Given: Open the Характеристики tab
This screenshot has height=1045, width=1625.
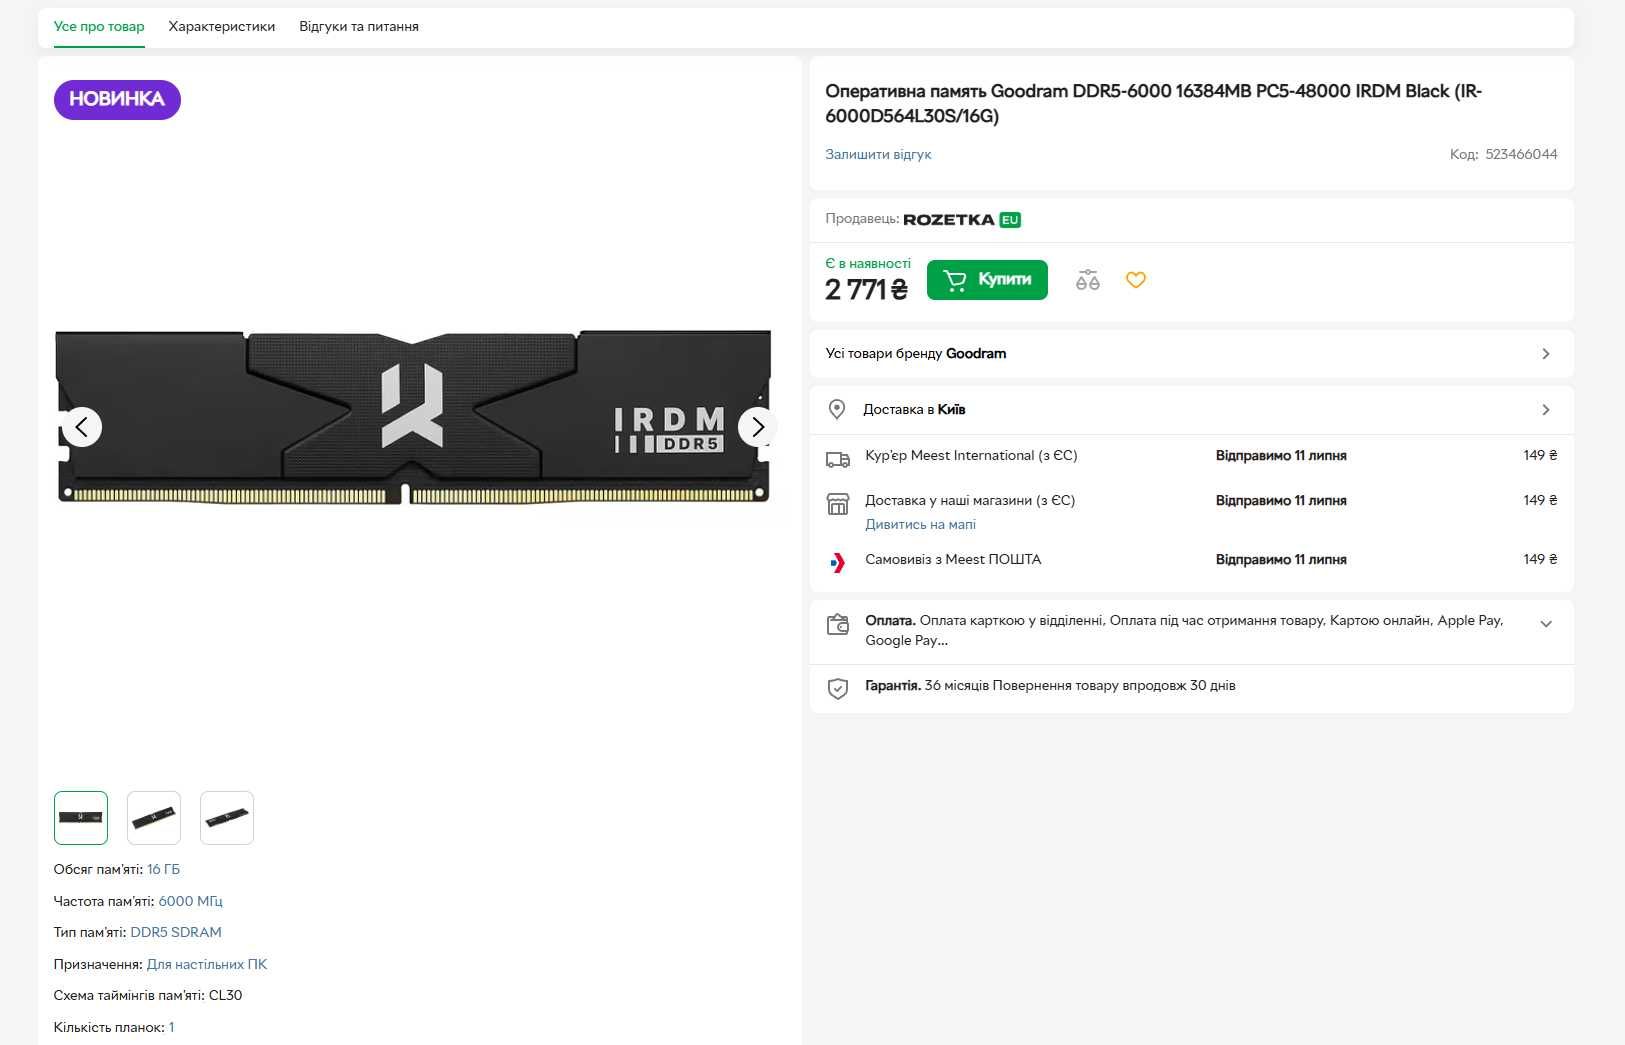Looking at the screenshot, I should point(222,27).
